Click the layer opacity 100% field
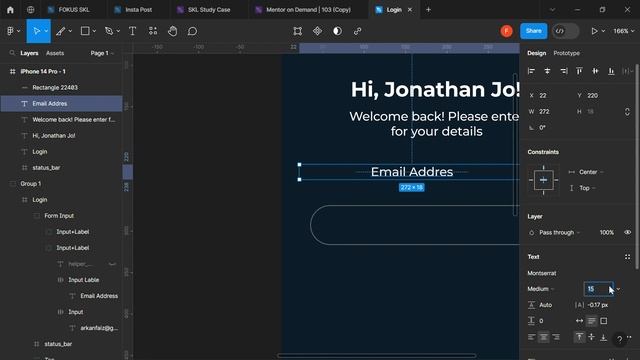 [607, 232]
